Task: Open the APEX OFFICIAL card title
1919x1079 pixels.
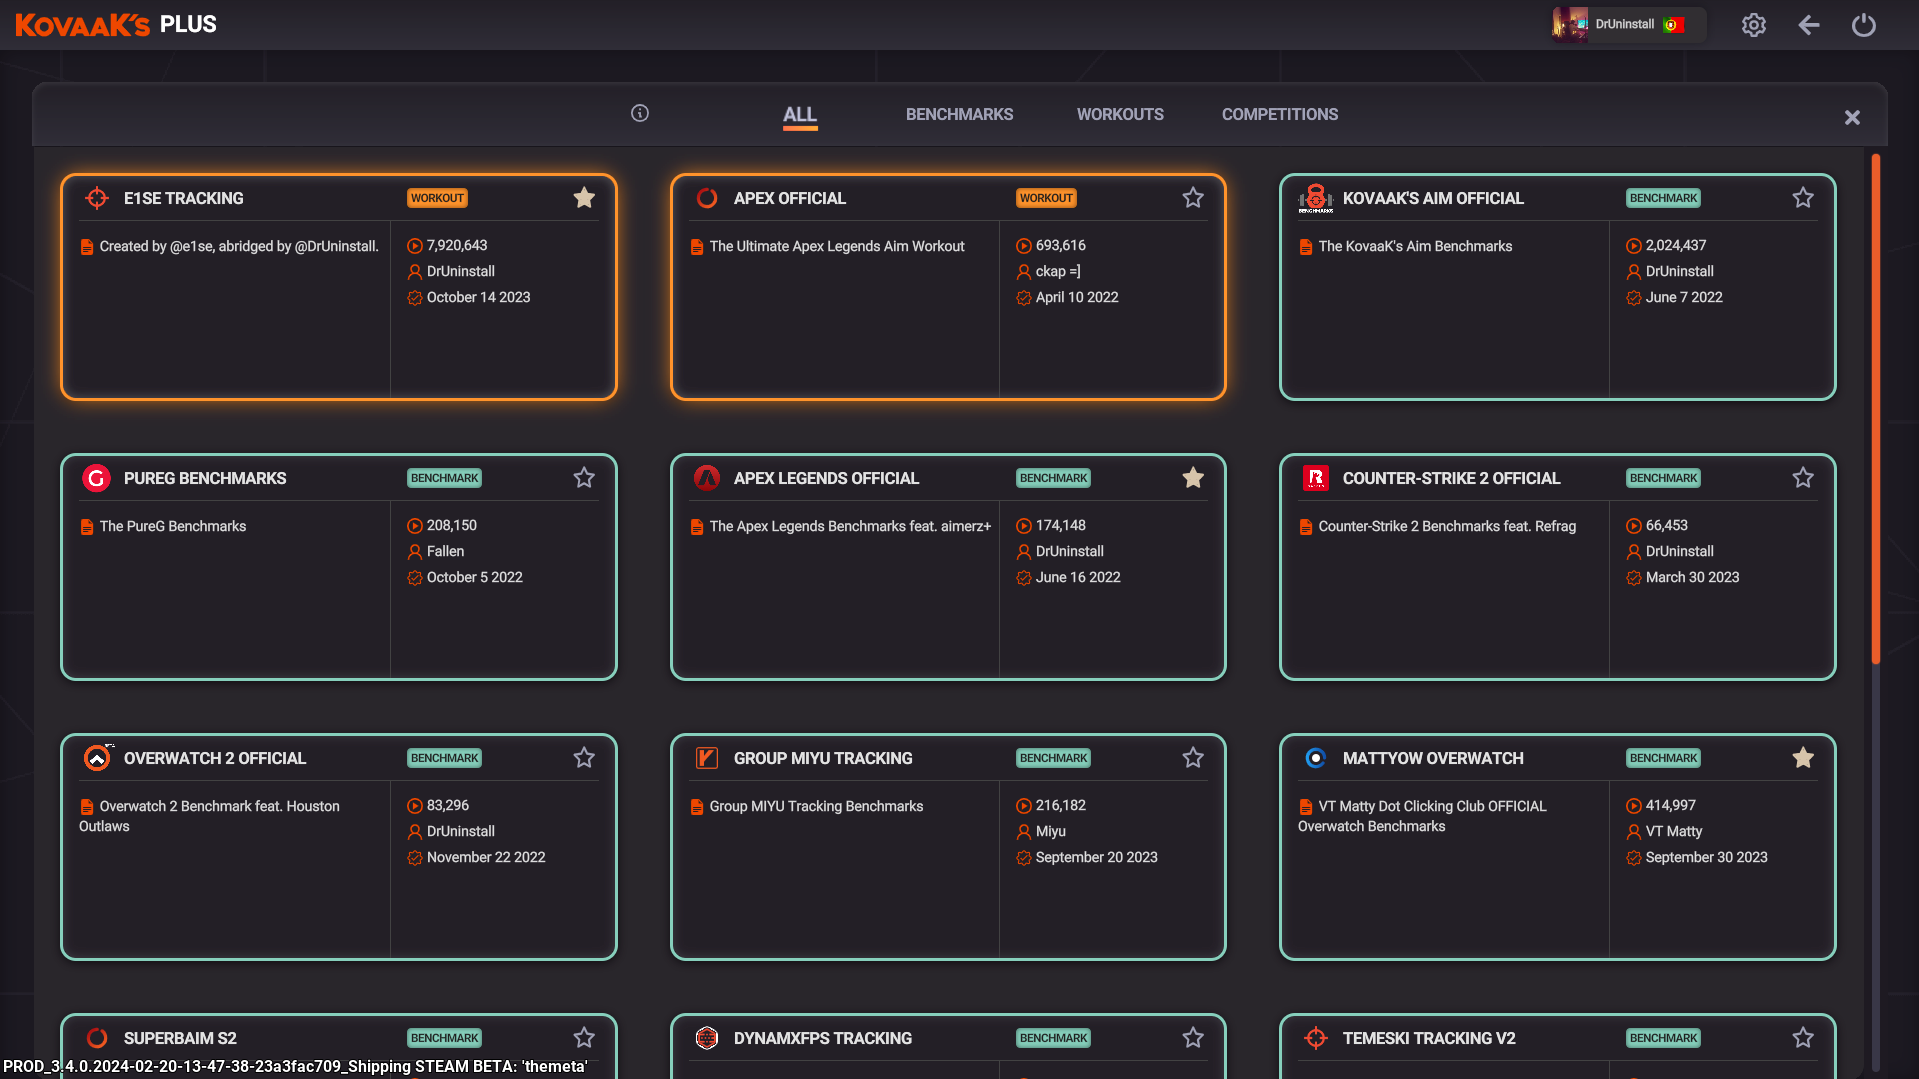Action: pos(790,199)
